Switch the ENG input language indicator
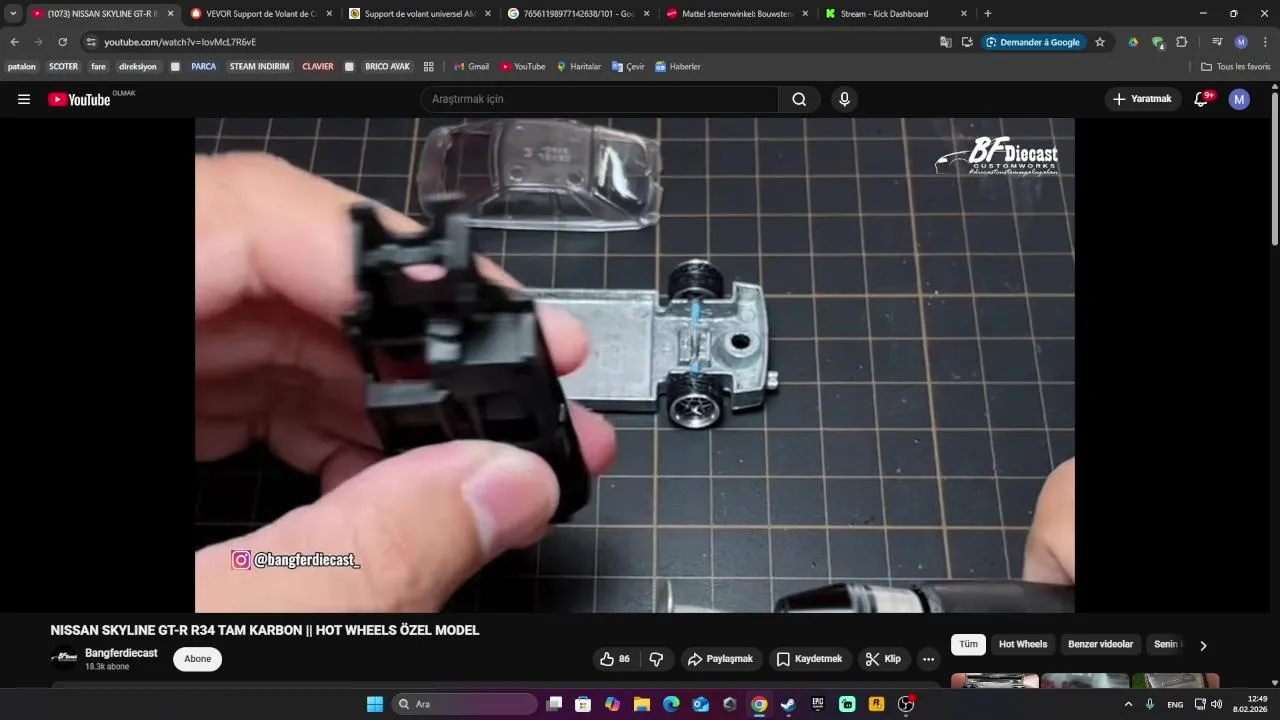This screenshot has height=720, width=1280. click(1175, 704)
